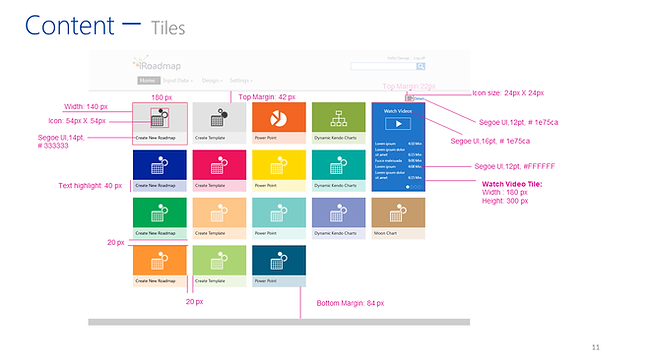The image size is (649, 362).
Task: Open the brown Moon Chart tile icon
Action: click(398, 213)
